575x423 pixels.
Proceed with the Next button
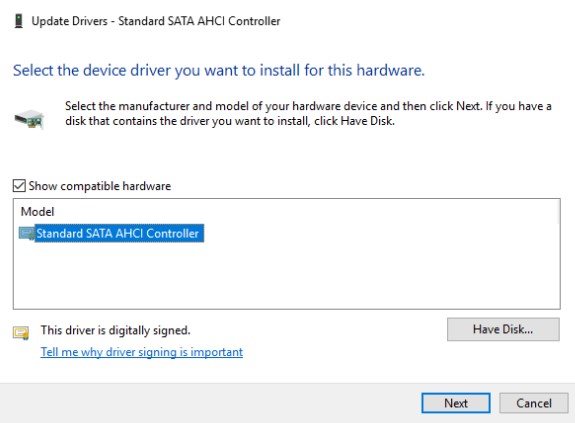pyautogui.click(x=456, y=403)
